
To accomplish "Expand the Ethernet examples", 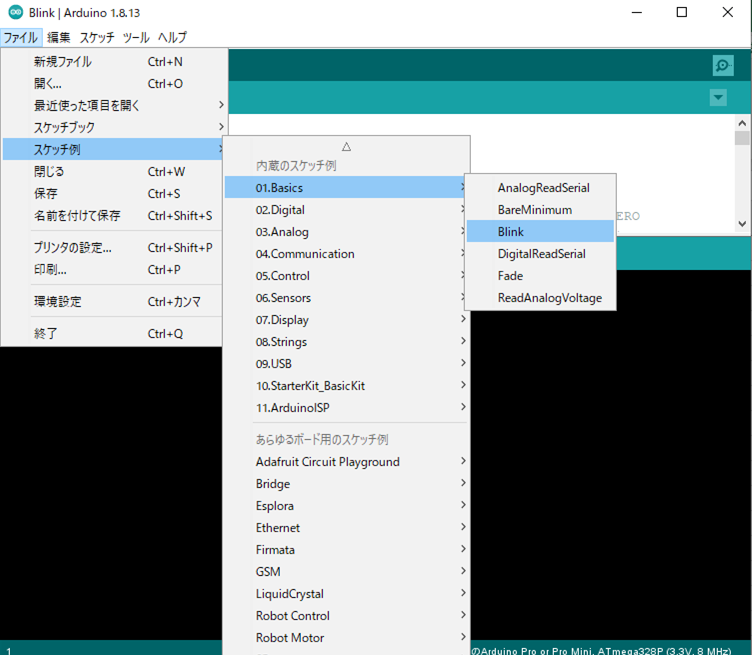I will click(x=346, y=528).
